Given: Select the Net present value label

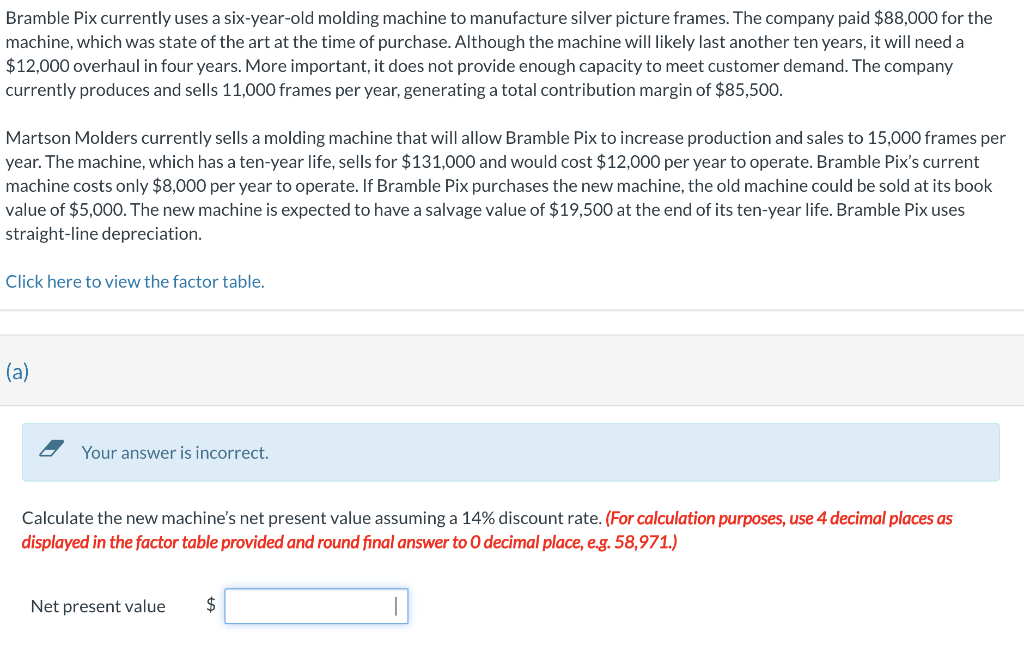Looking at the screenshot, I should tap(97, 605).
